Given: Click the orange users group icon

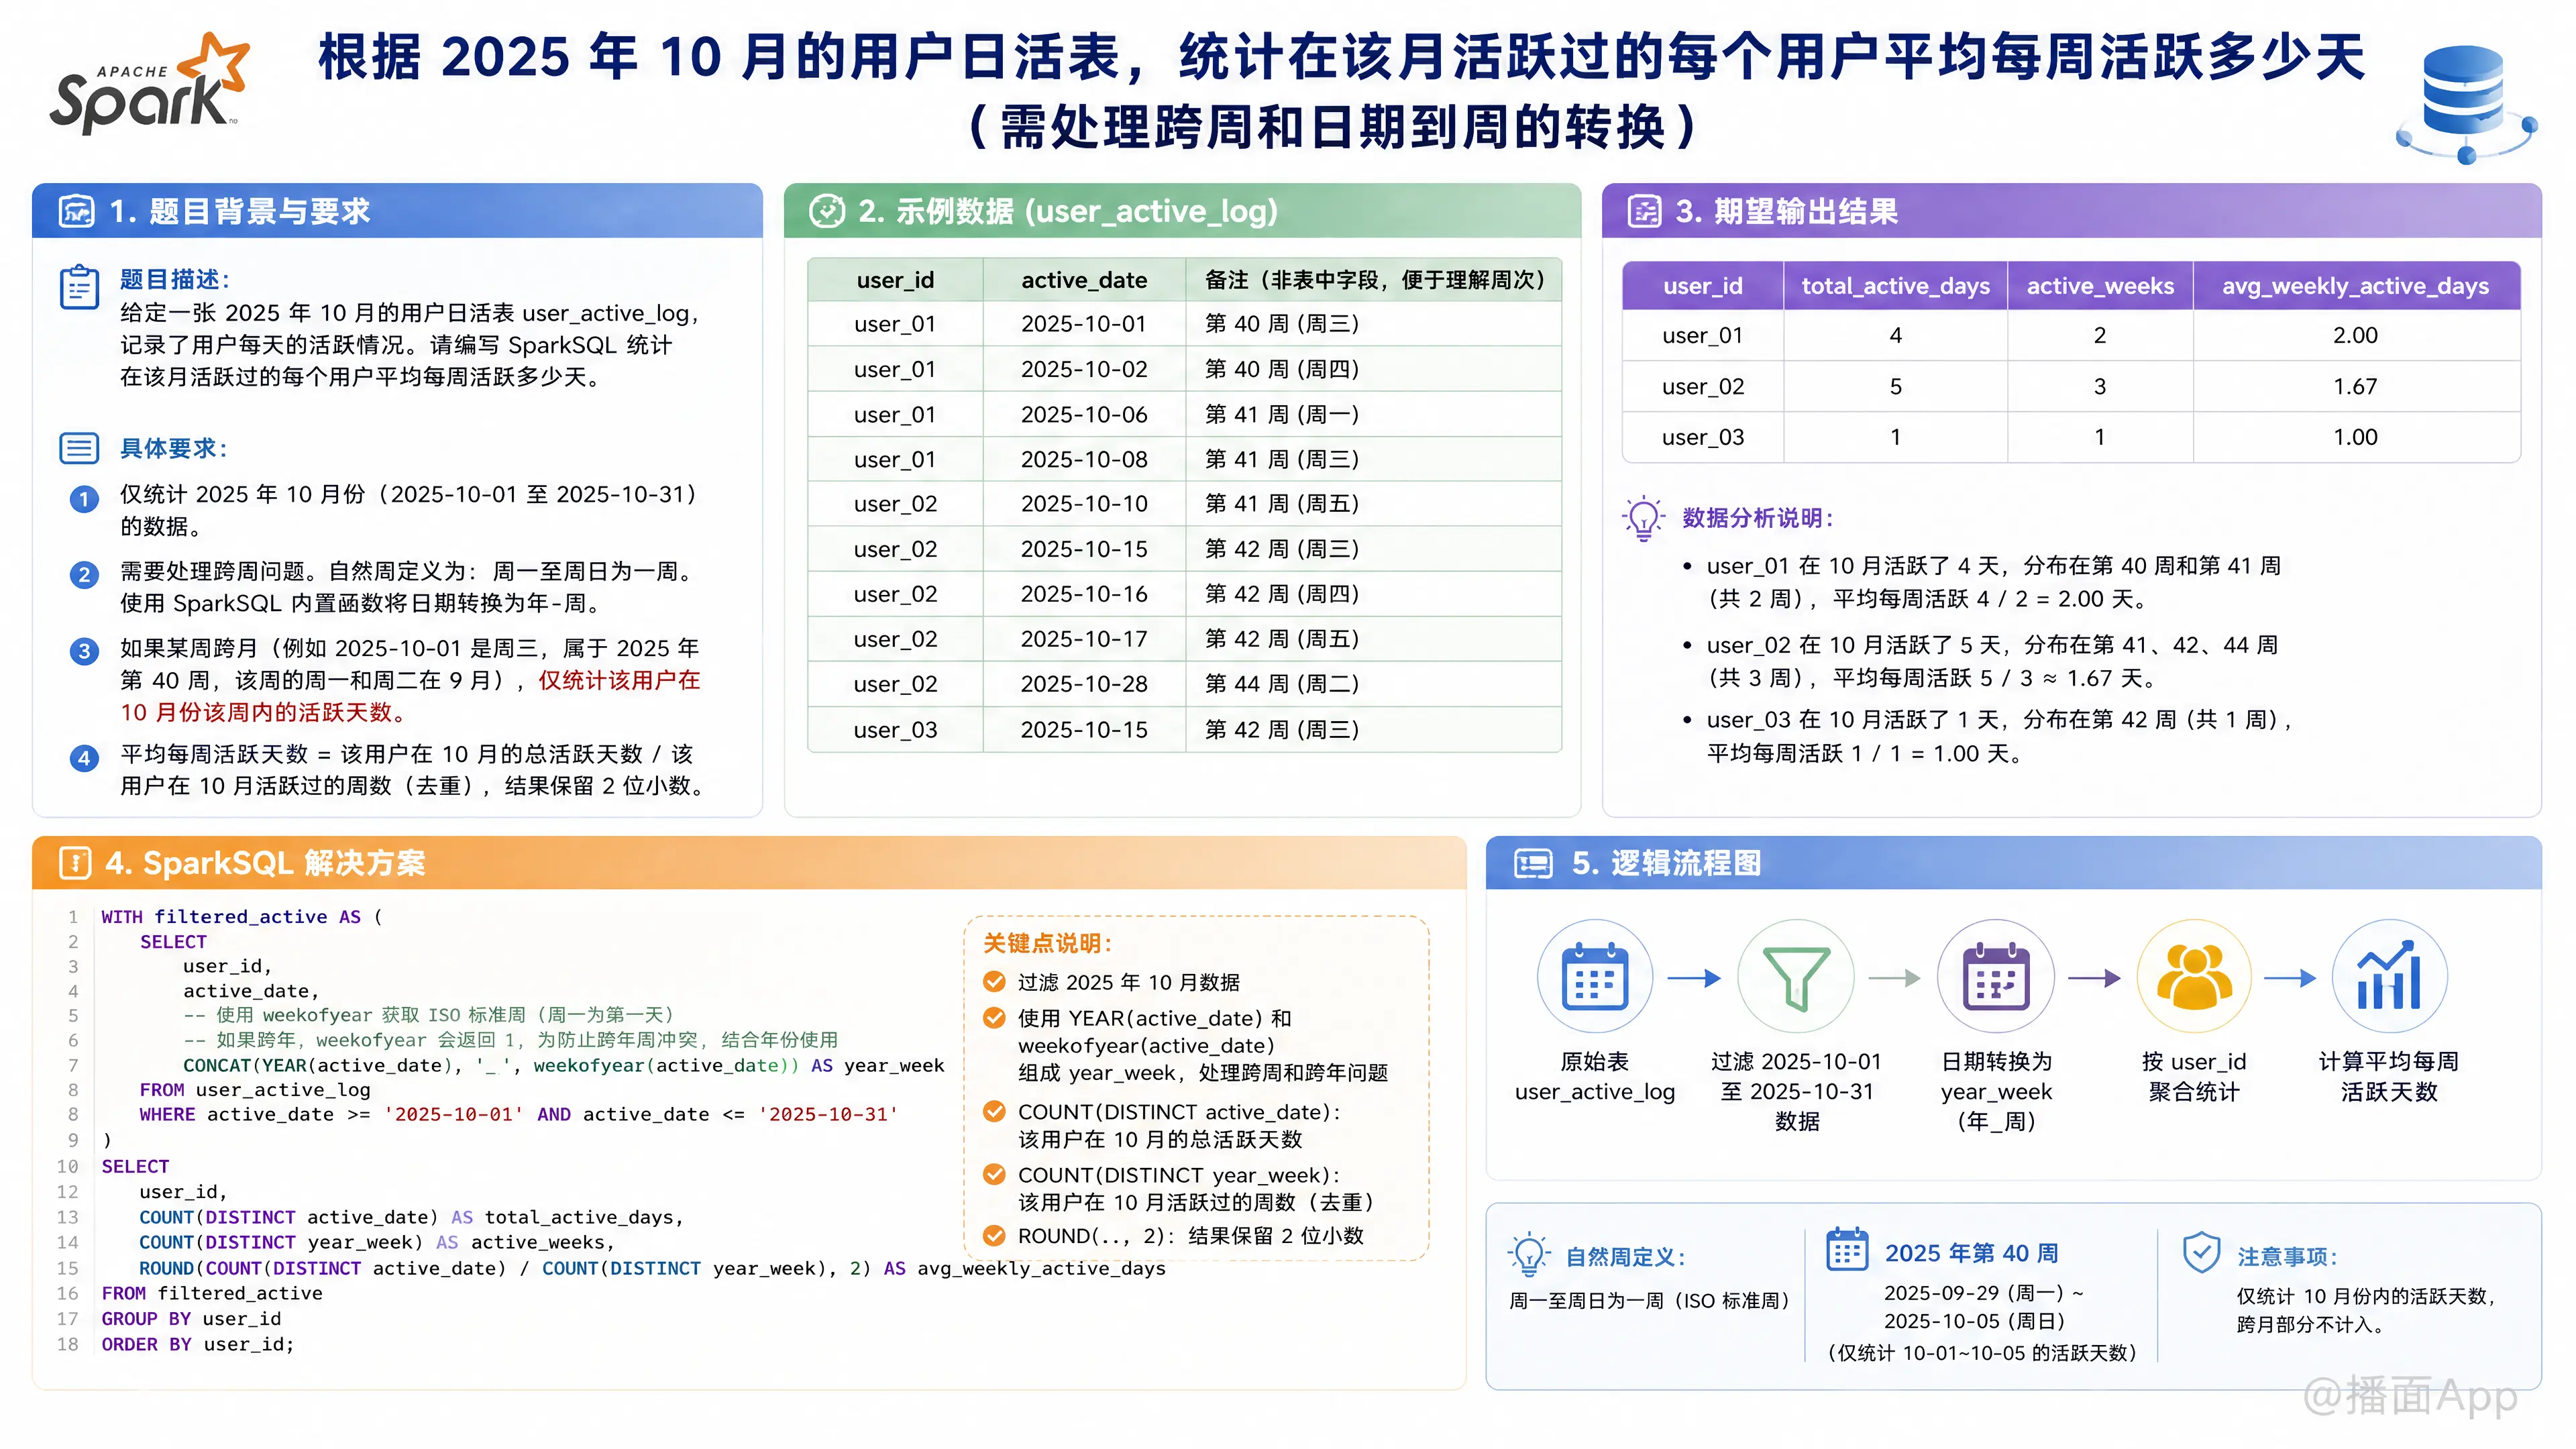Looking at the screenshot, I should (x=2194, y=977).
